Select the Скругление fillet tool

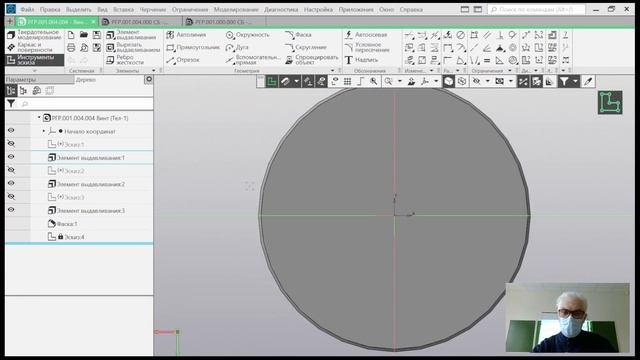[x=305, y=47]
